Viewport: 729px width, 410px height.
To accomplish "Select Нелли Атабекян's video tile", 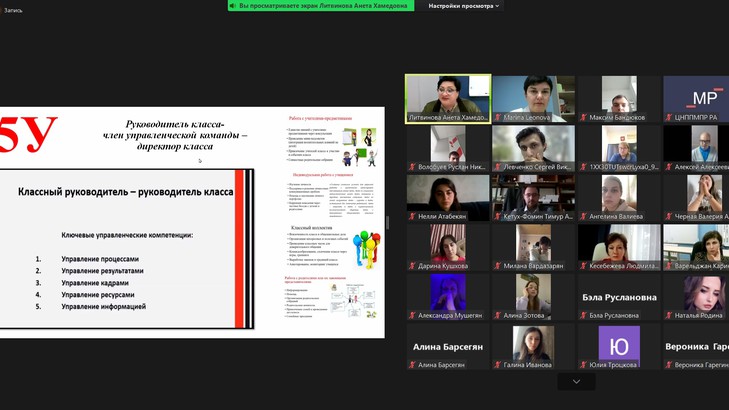I will tap(448, 198).
